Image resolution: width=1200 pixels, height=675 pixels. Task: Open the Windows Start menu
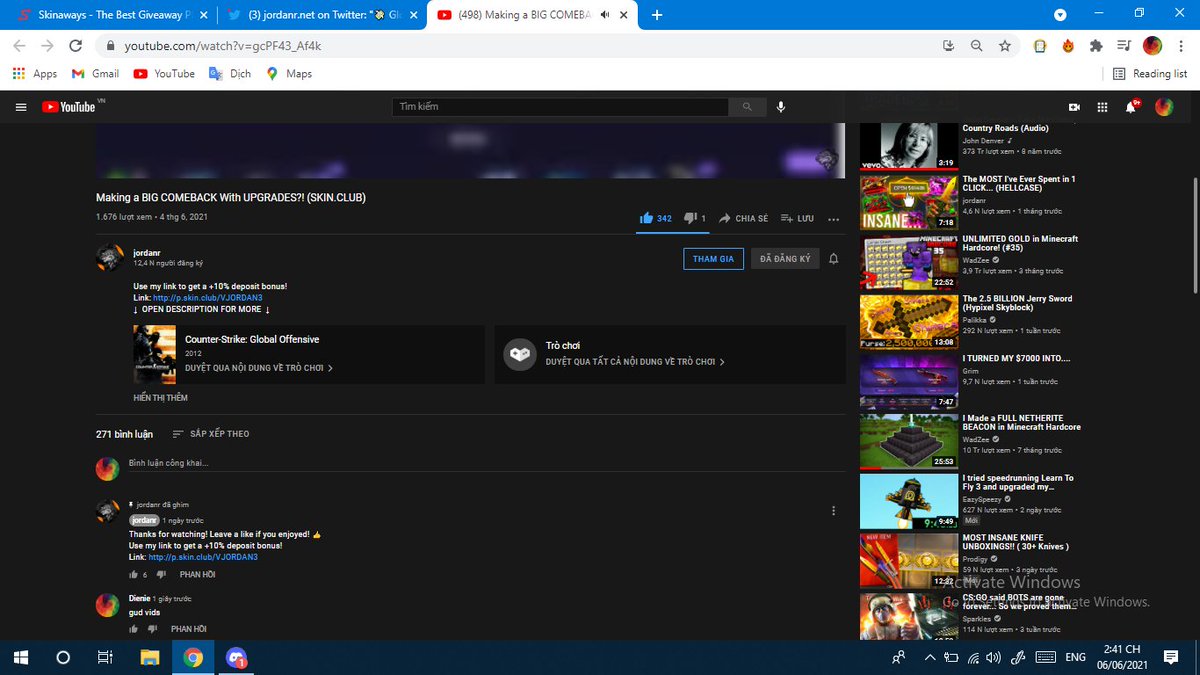[x=19, y=657]
